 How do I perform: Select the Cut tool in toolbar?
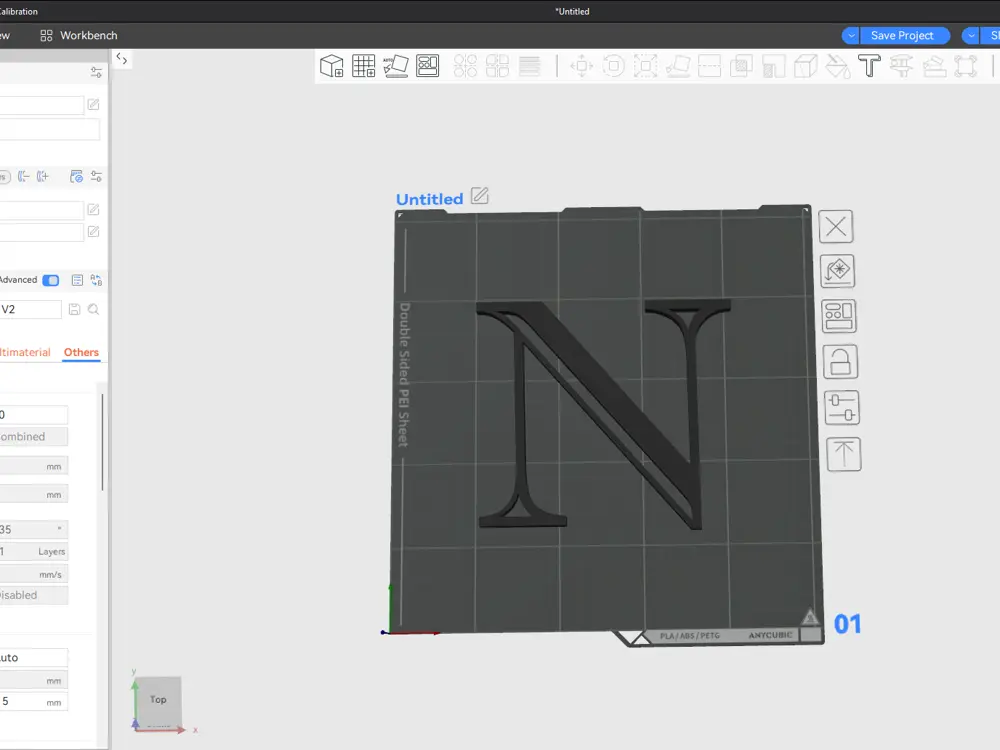(709, 66)
